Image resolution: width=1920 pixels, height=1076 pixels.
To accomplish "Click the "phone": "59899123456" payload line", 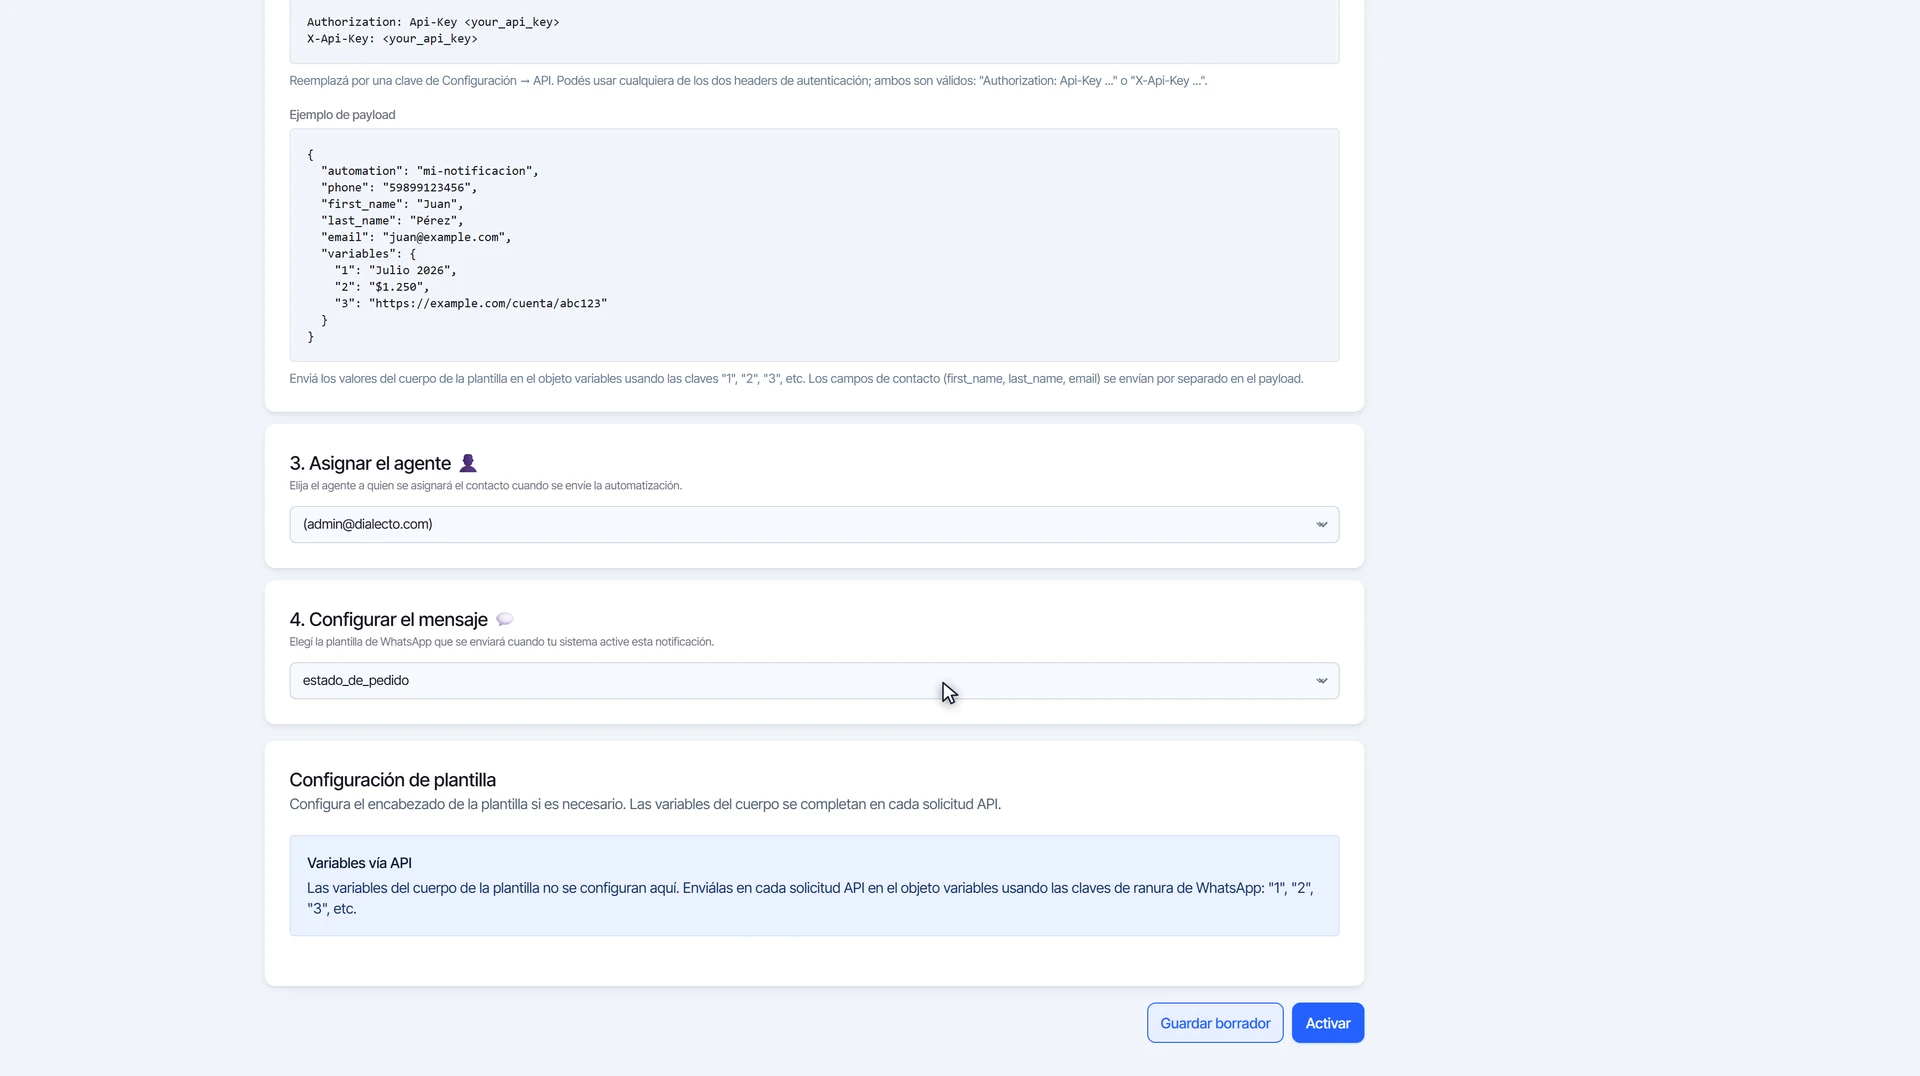I will (399, 188).
